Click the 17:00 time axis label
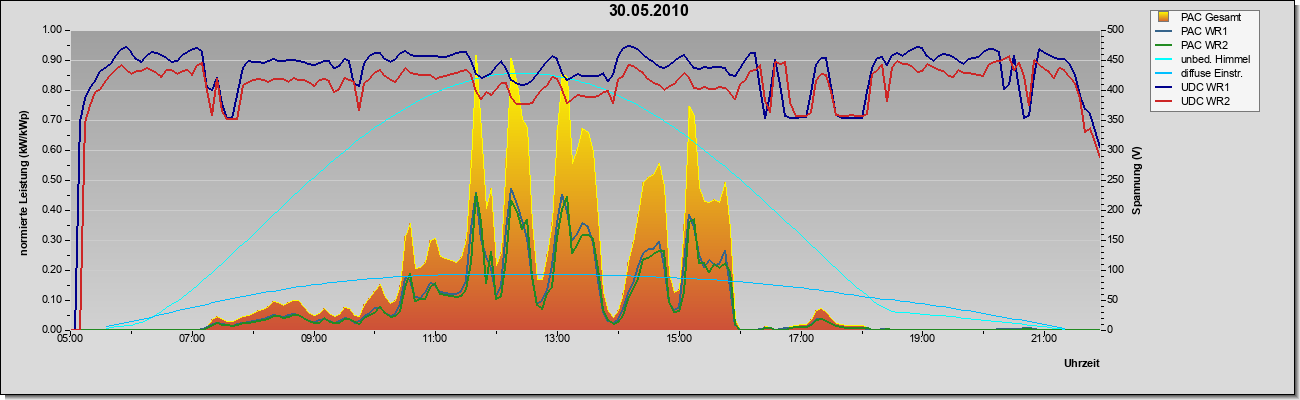Viewport: 1300px width, 400px height. pos(800,338)
